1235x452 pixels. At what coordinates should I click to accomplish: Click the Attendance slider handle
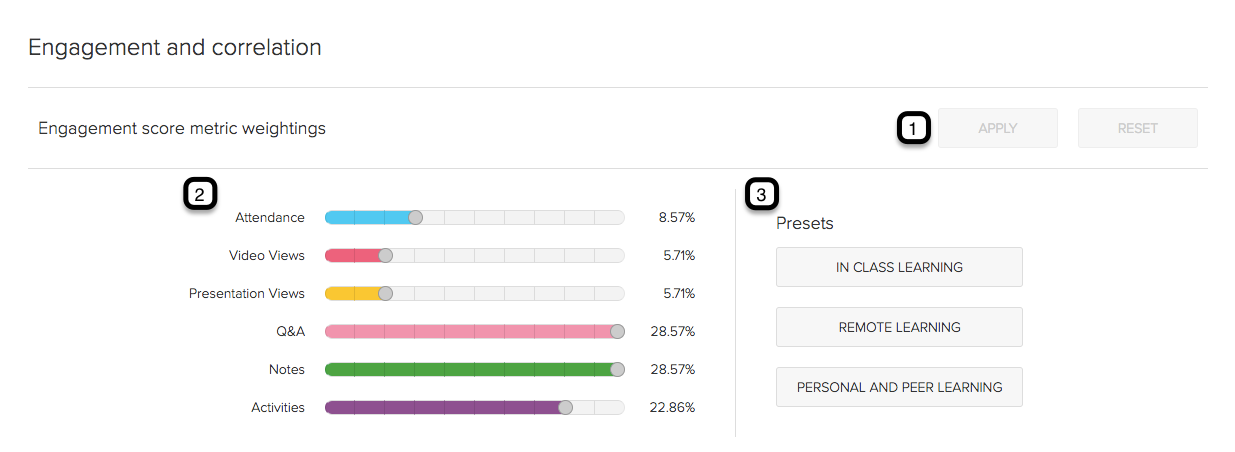[416, 217]
